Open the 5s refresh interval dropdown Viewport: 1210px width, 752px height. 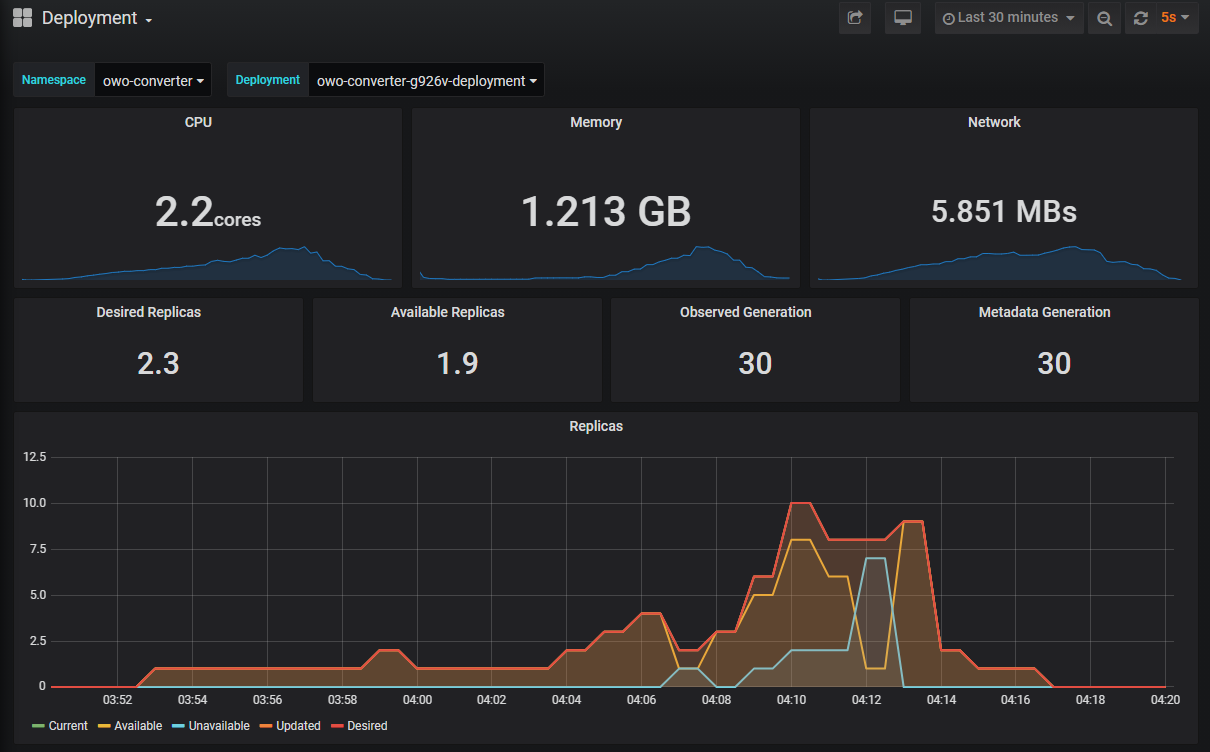(x=1175, y=18)
